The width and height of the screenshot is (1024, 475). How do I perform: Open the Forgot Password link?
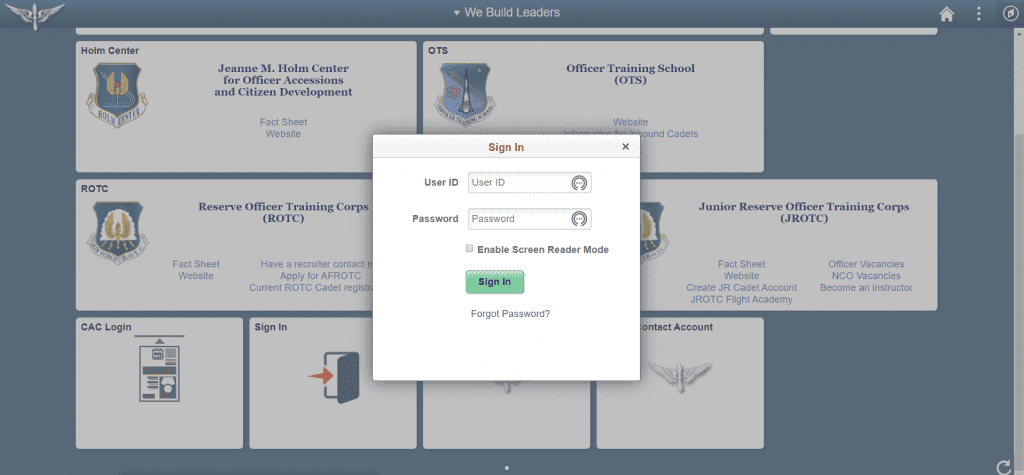(510, 314)
